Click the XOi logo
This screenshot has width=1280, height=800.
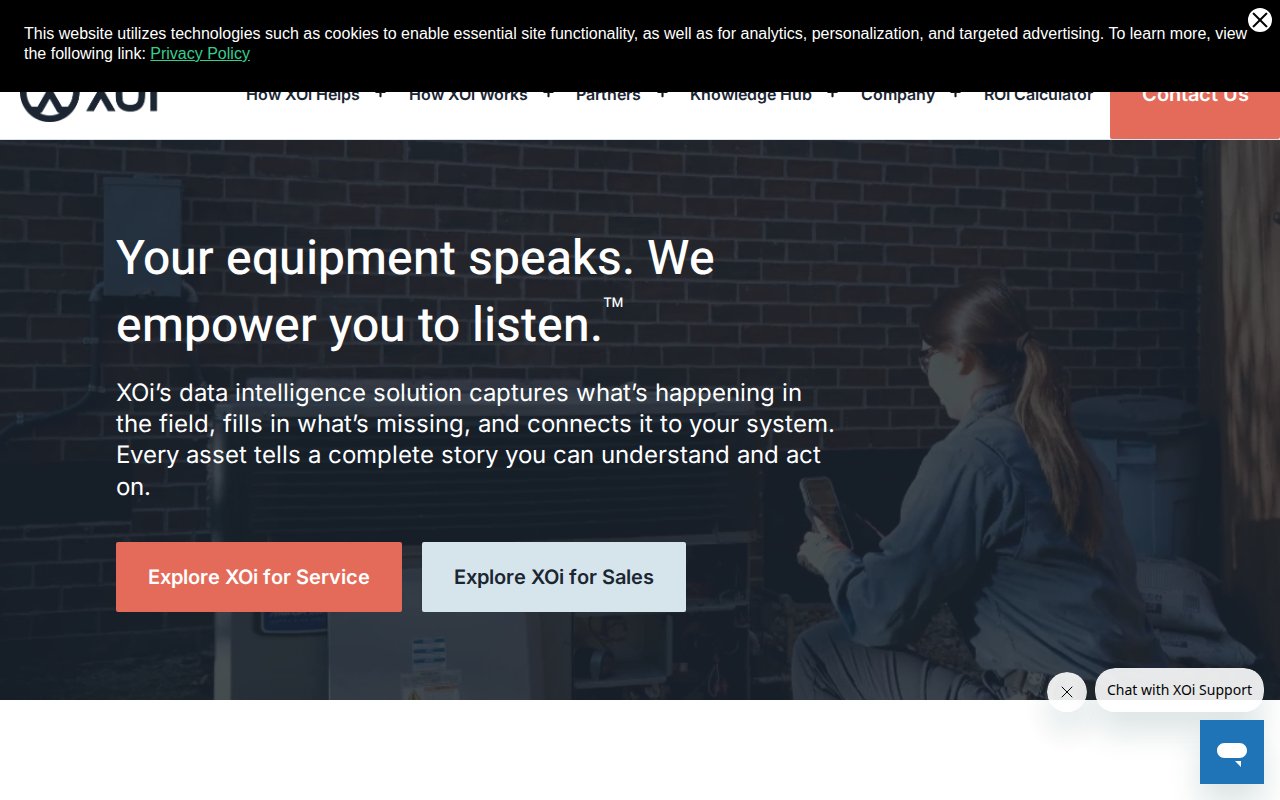[90, 106]
